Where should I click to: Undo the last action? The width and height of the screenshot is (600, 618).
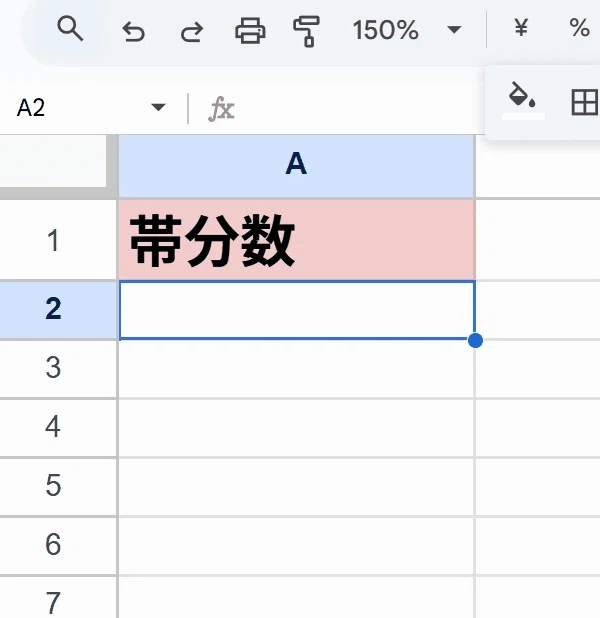coord(133,31)
